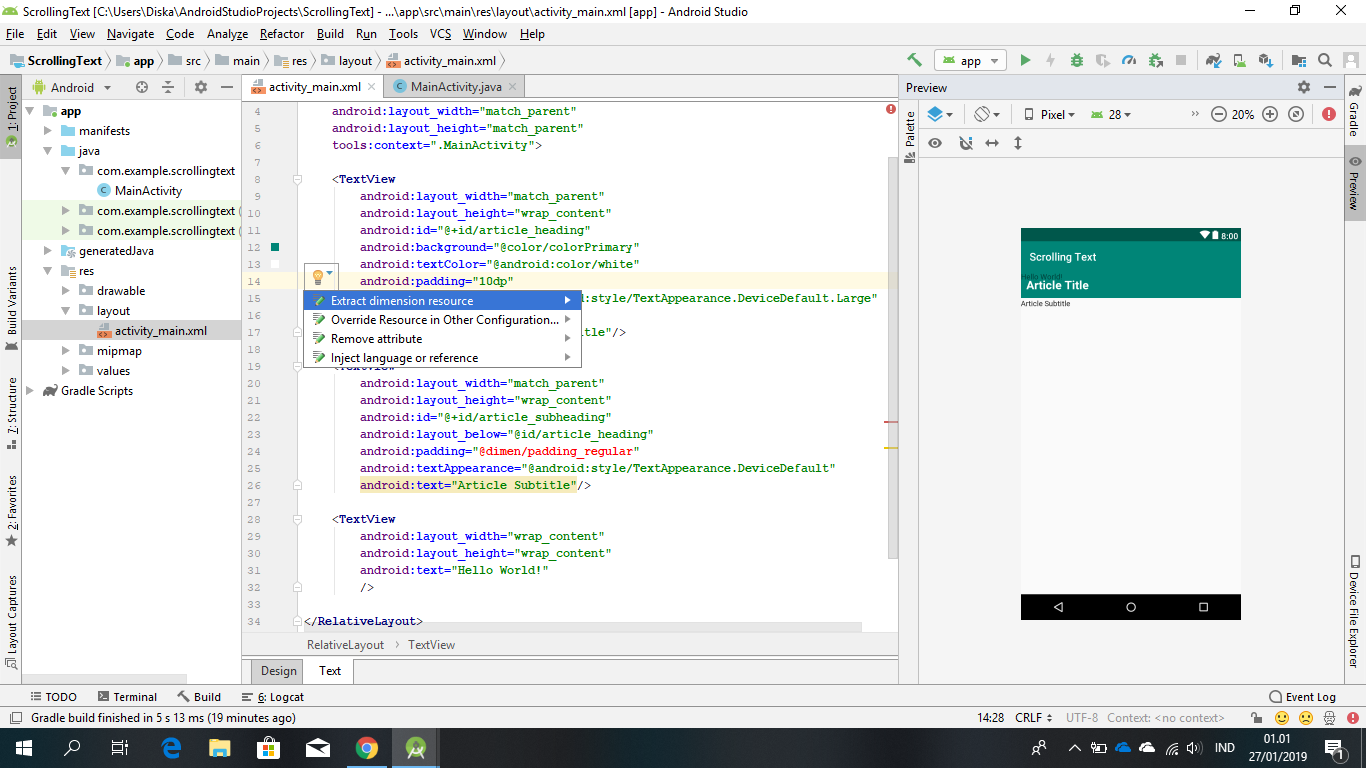This screenshot has height=768, width=1366.
Task: Open Search Everywhere with the magnifier icon
Action: (1324, 60)
